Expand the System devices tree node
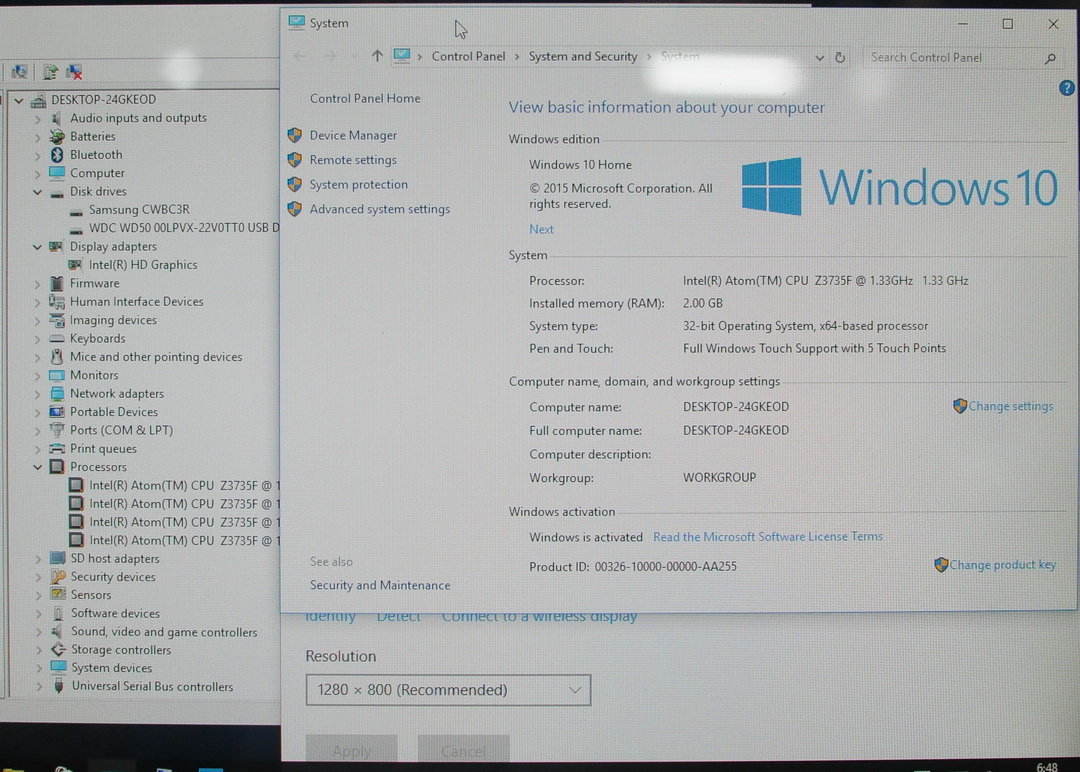1080x772 pixels. coord(39,668)
